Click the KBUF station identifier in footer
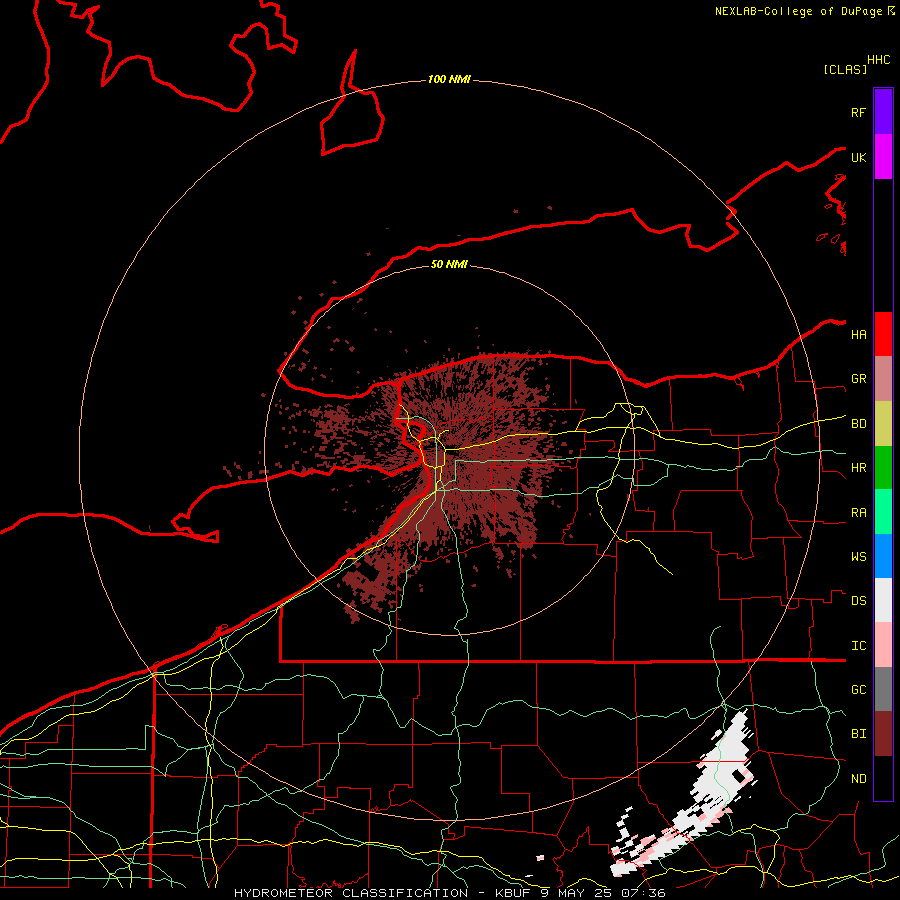Viewport: 900px width, 900px height. point(513,893)
